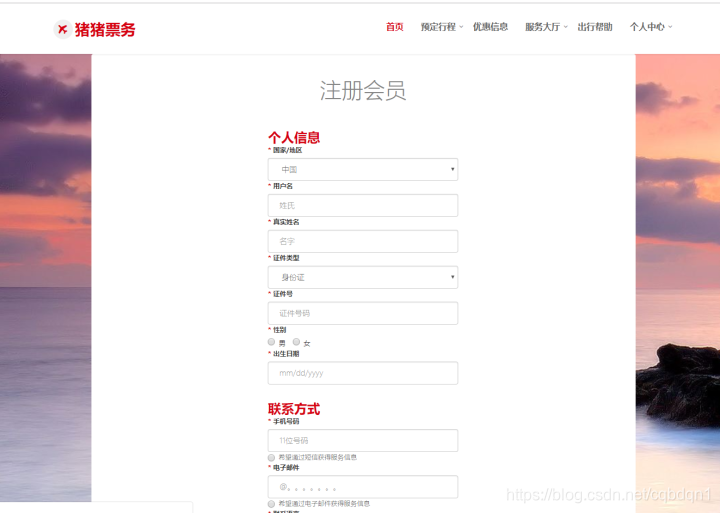Open 出行帮助 page
The height and width of the screenshot is (513, 720).
(x=595, y=27)
